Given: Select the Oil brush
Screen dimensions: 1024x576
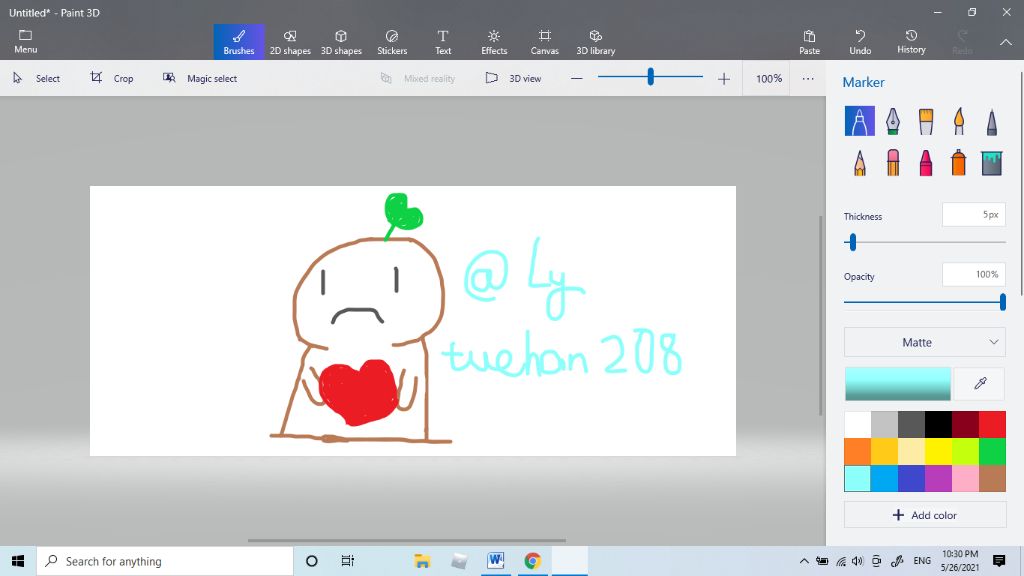Looking at the screenshot, I should [x=925, y=121].
